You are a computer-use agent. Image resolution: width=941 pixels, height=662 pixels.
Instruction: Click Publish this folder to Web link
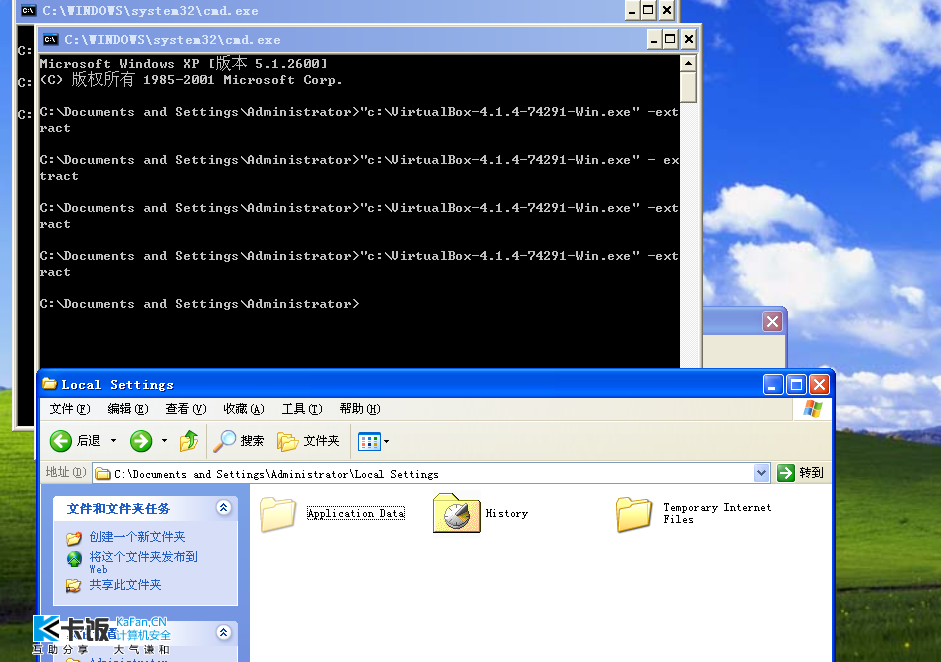(143, 562)
